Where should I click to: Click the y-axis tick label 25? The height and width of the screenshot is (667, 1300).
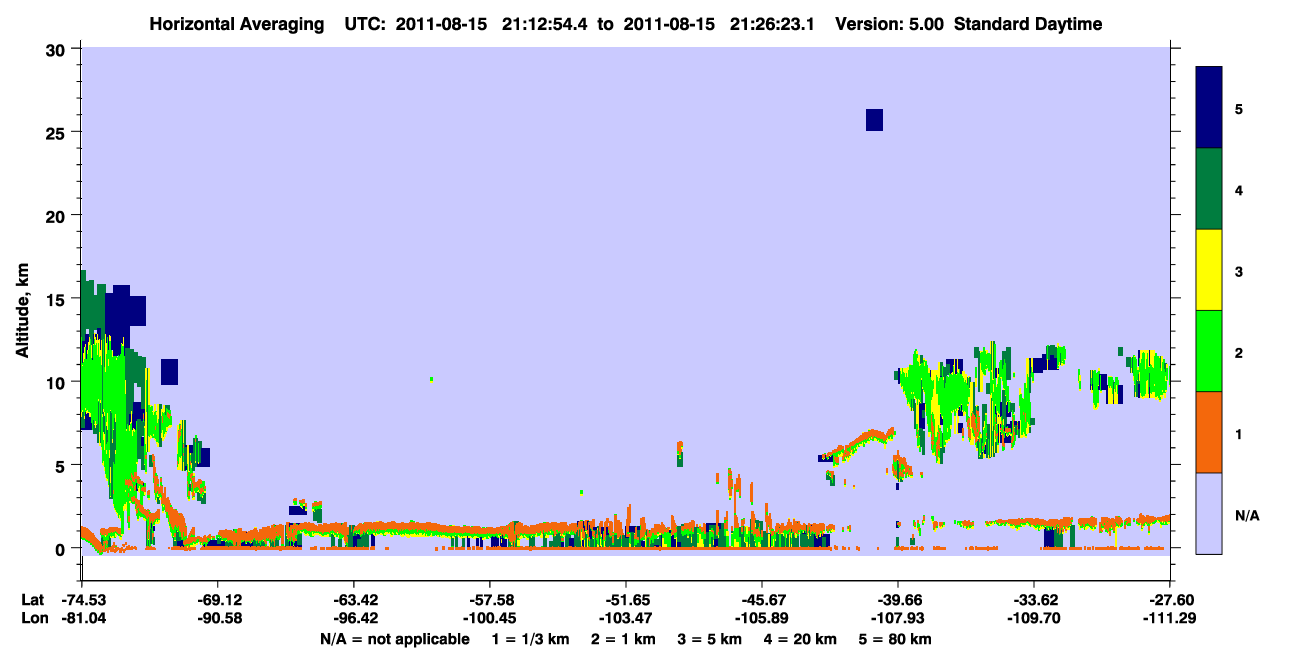pos(57,132)
